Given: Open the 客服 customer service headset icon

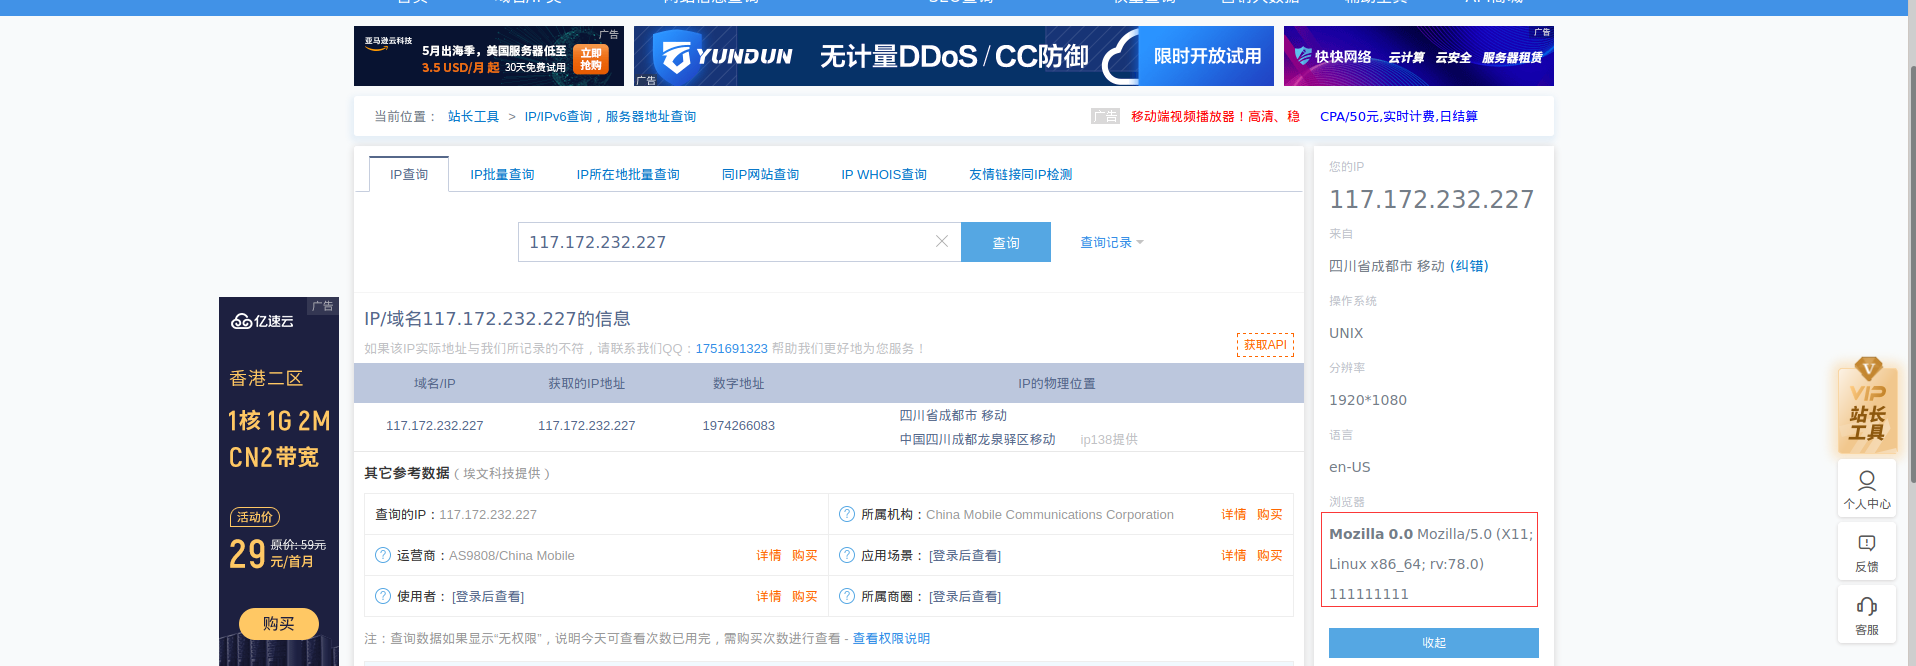Looking at the screenshot, I should pos(1867,614).
